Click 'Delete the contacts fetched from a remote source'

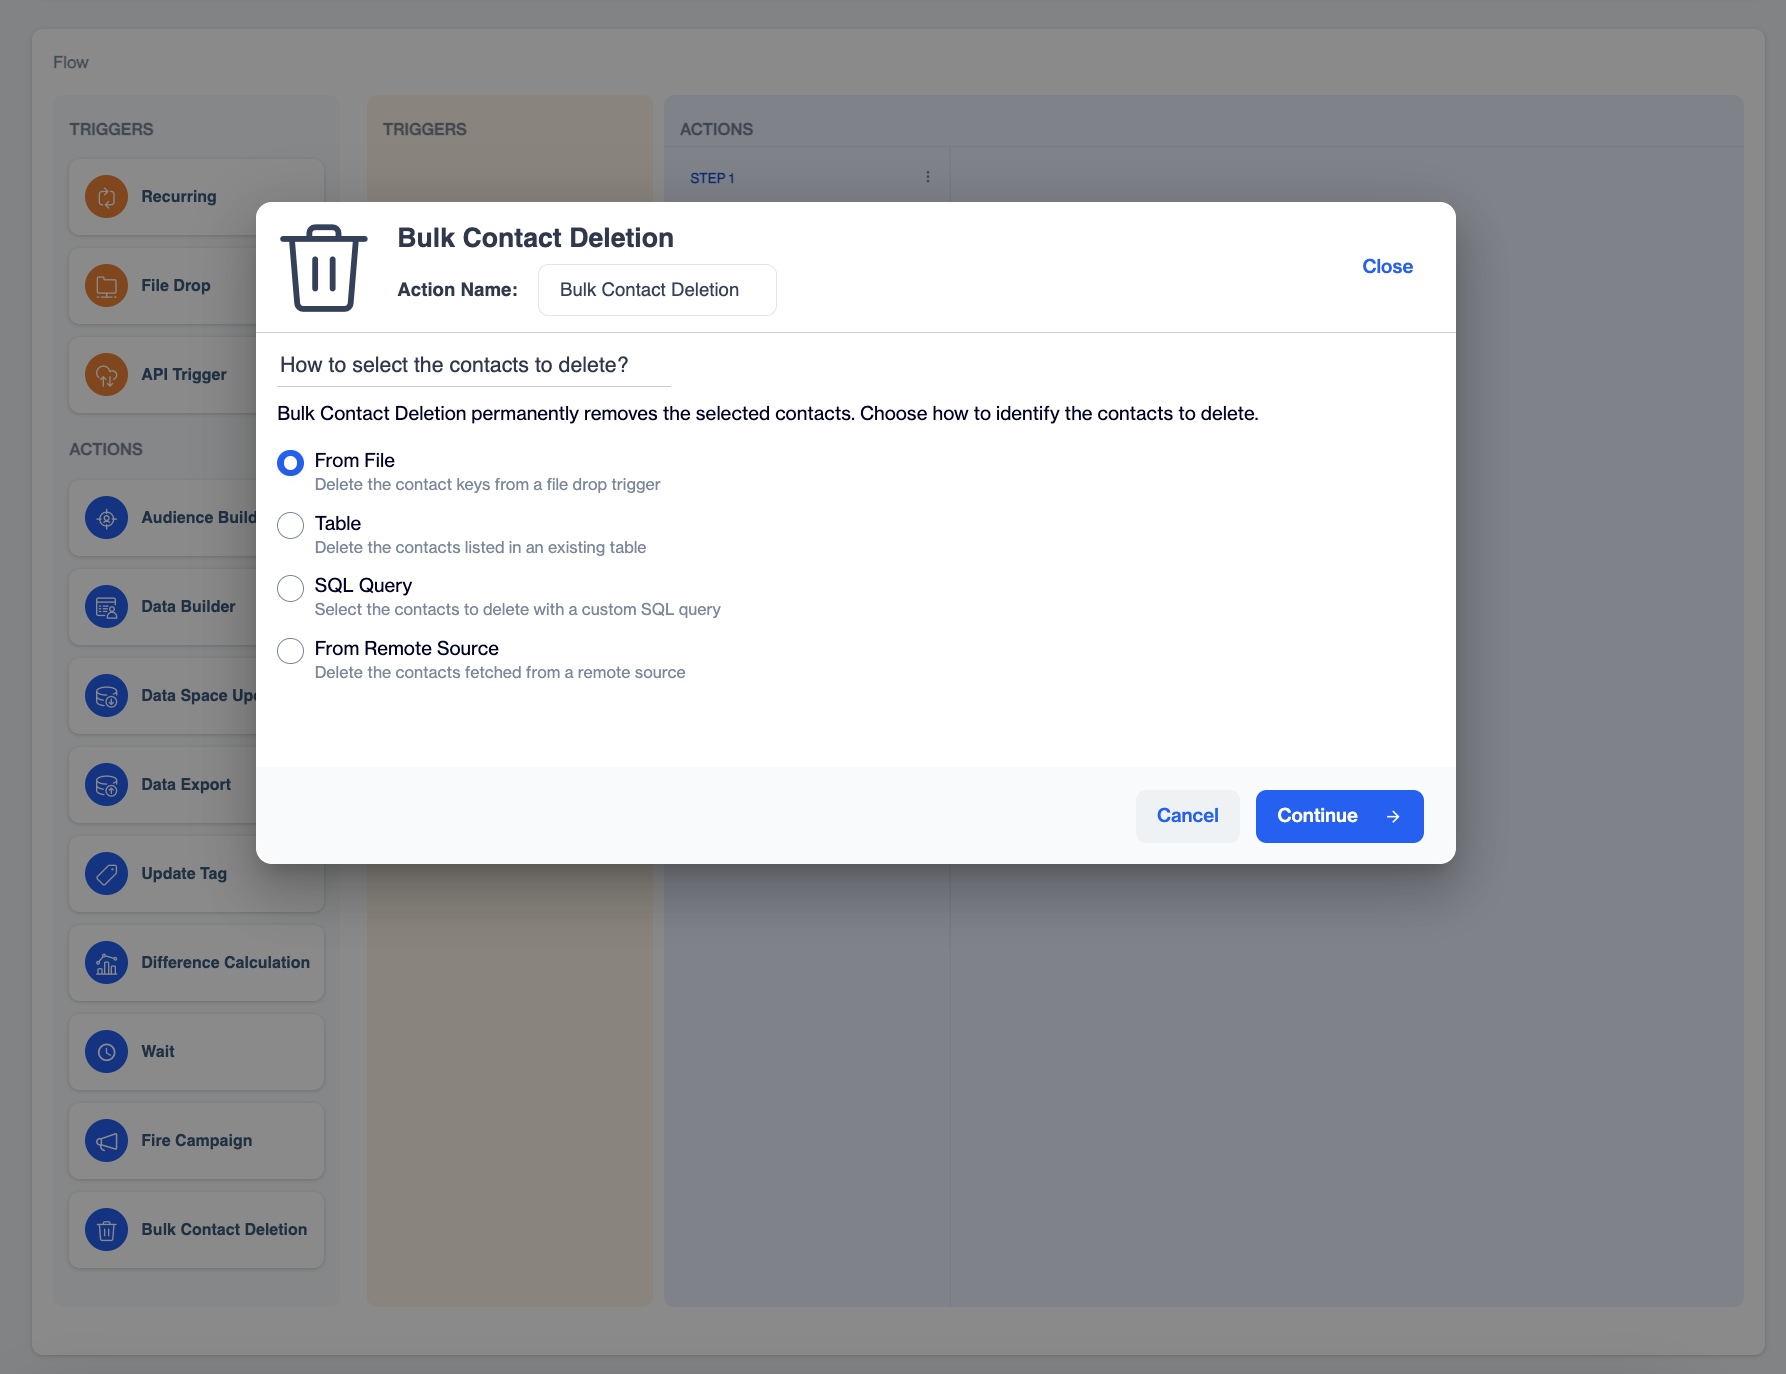tap(500, 672)
